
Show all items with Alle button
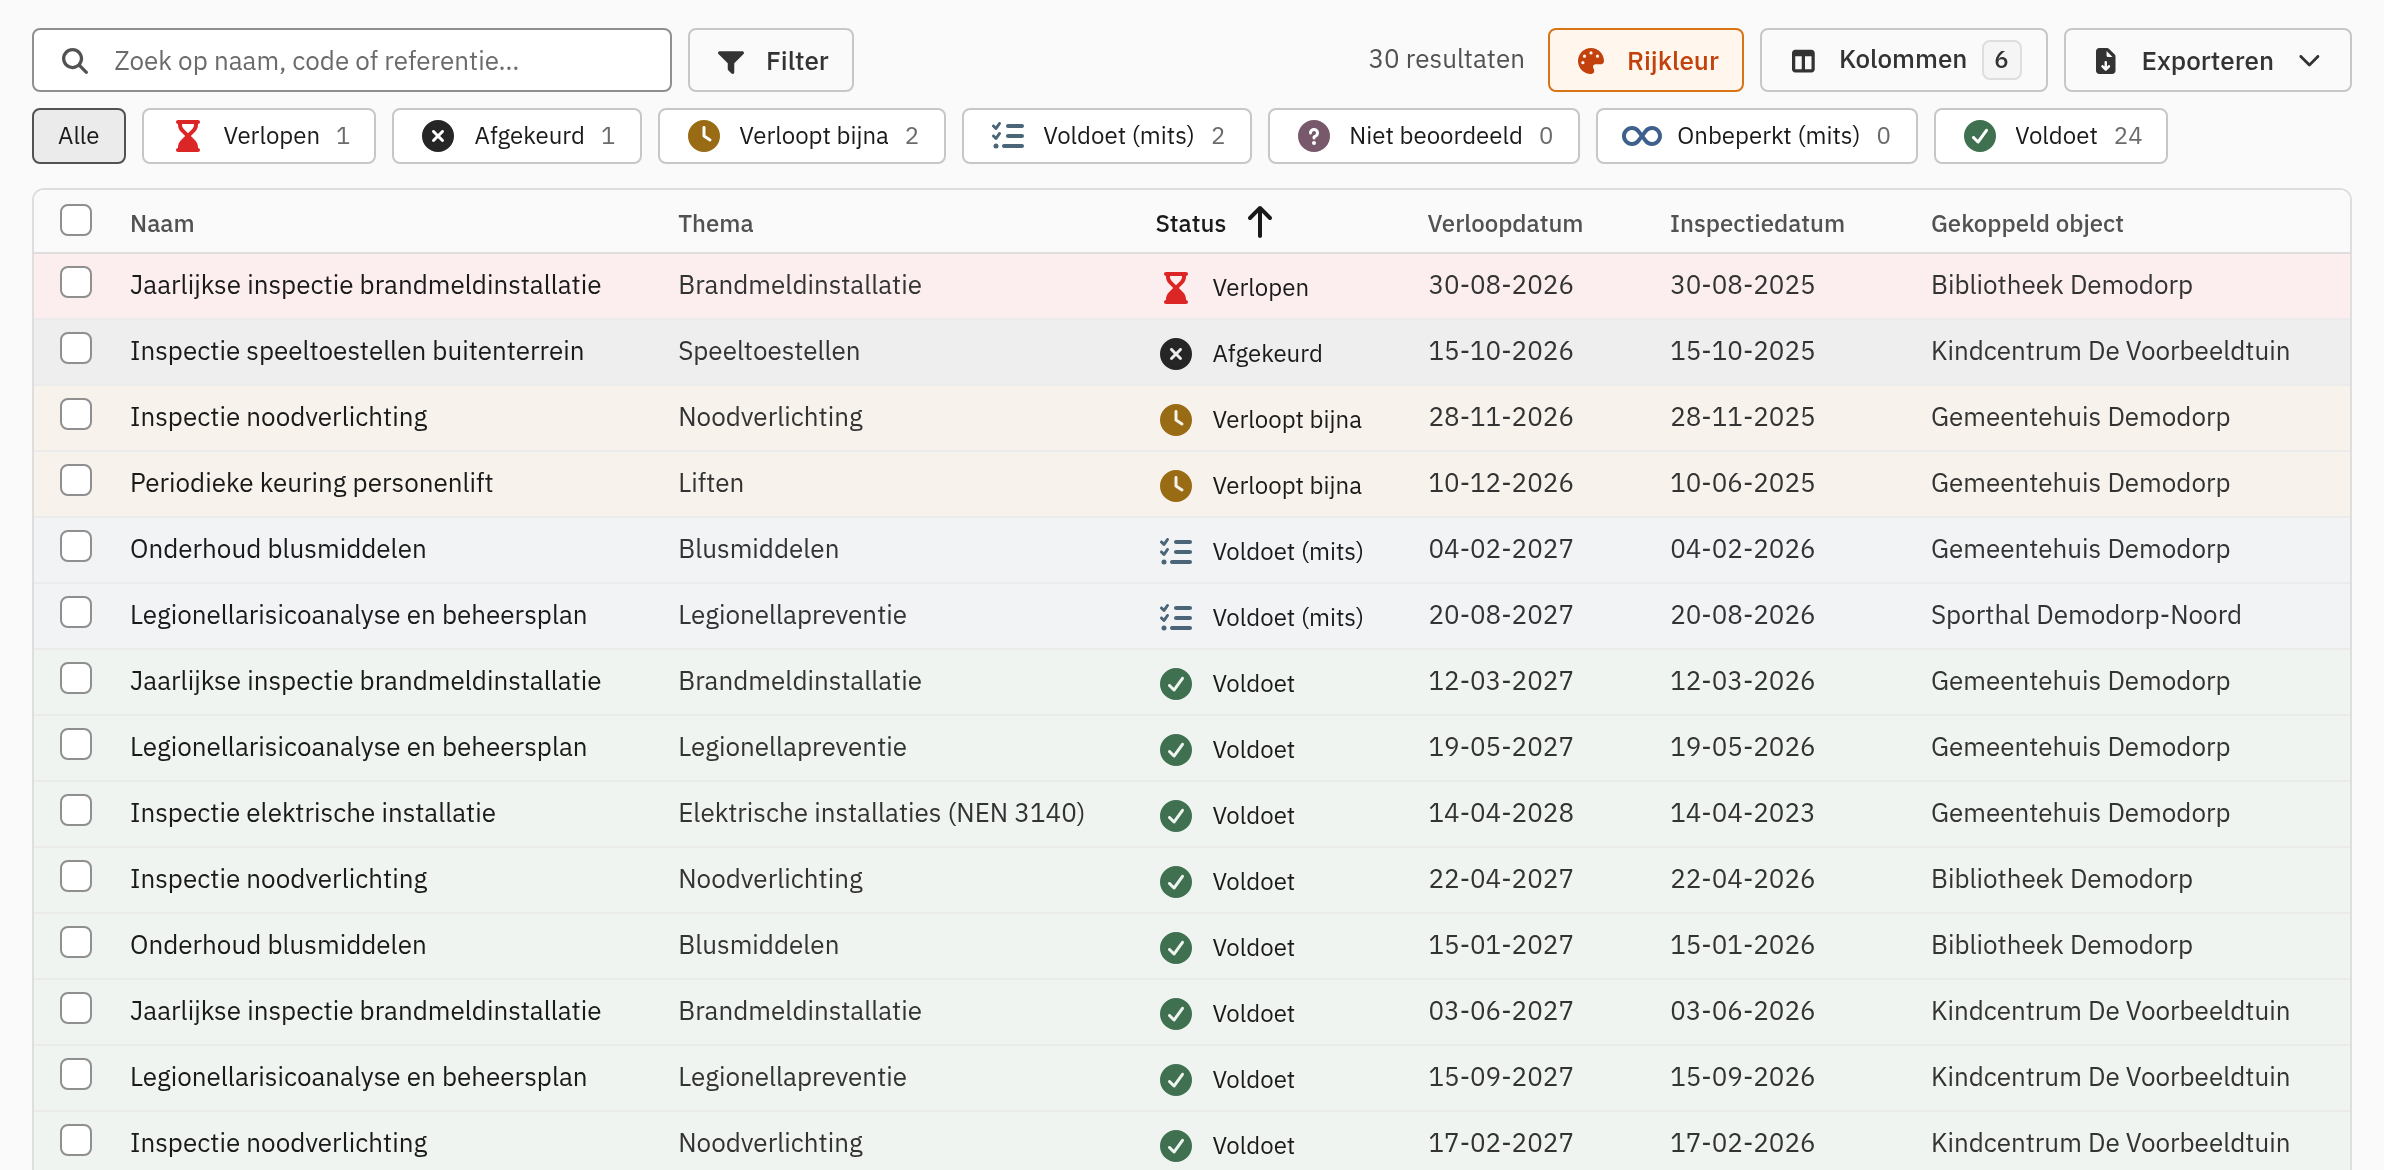click(x=79, y=136)
